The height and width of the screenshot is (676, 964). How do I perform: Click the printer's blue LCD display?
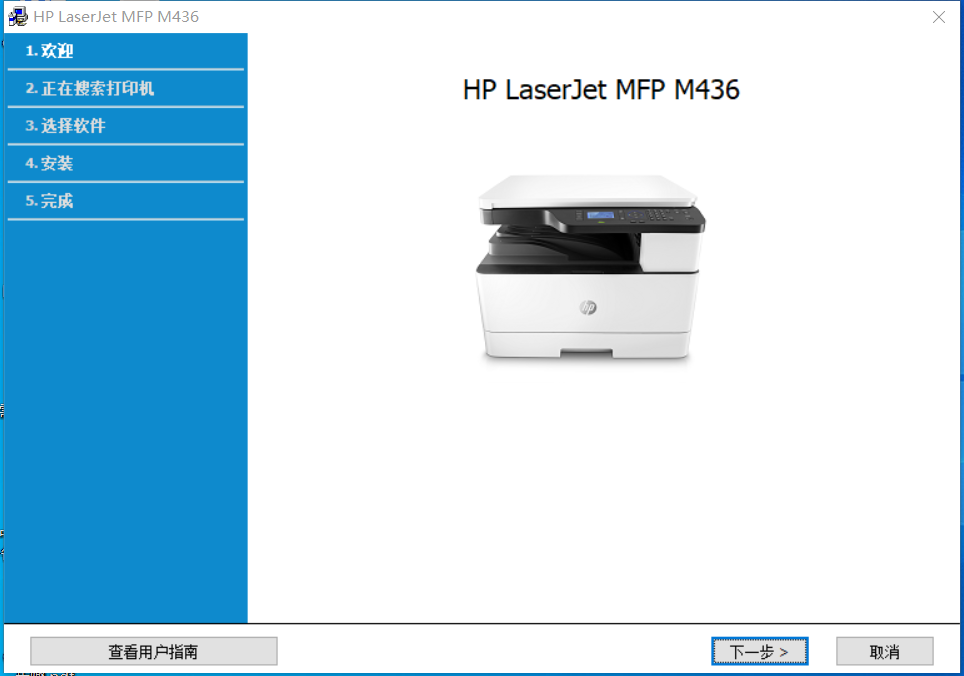pyautogui.click(x=599, y=216)
